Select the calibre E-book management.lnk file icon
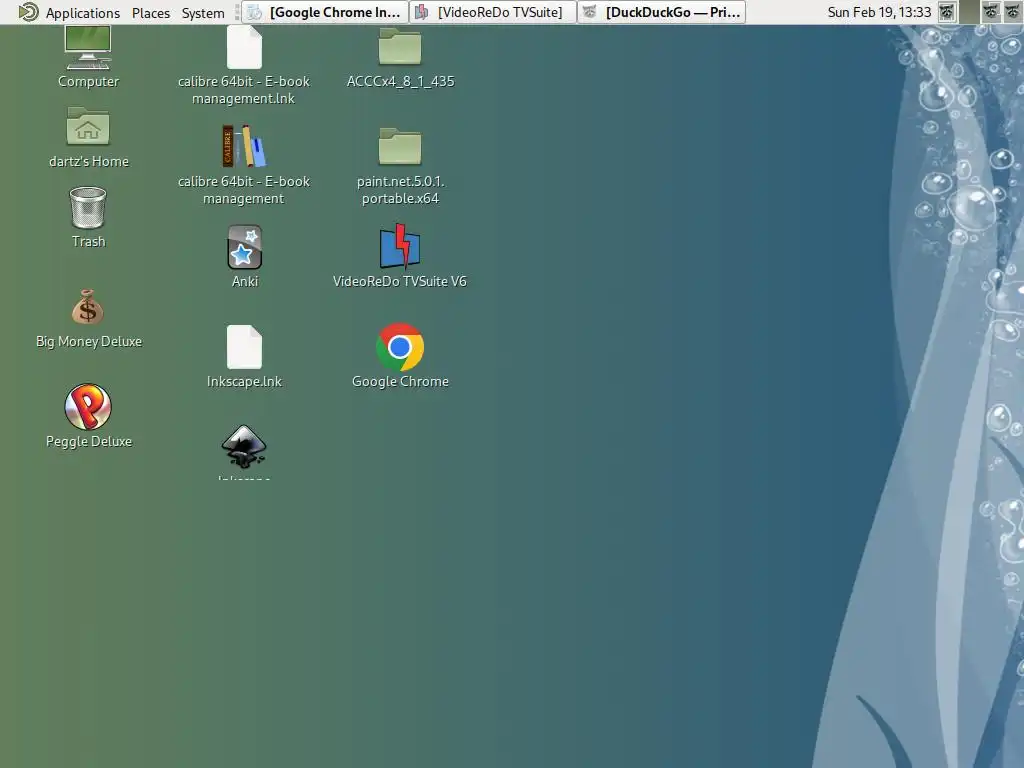Viewport: 1024px width, 768px height. [244, 48]
